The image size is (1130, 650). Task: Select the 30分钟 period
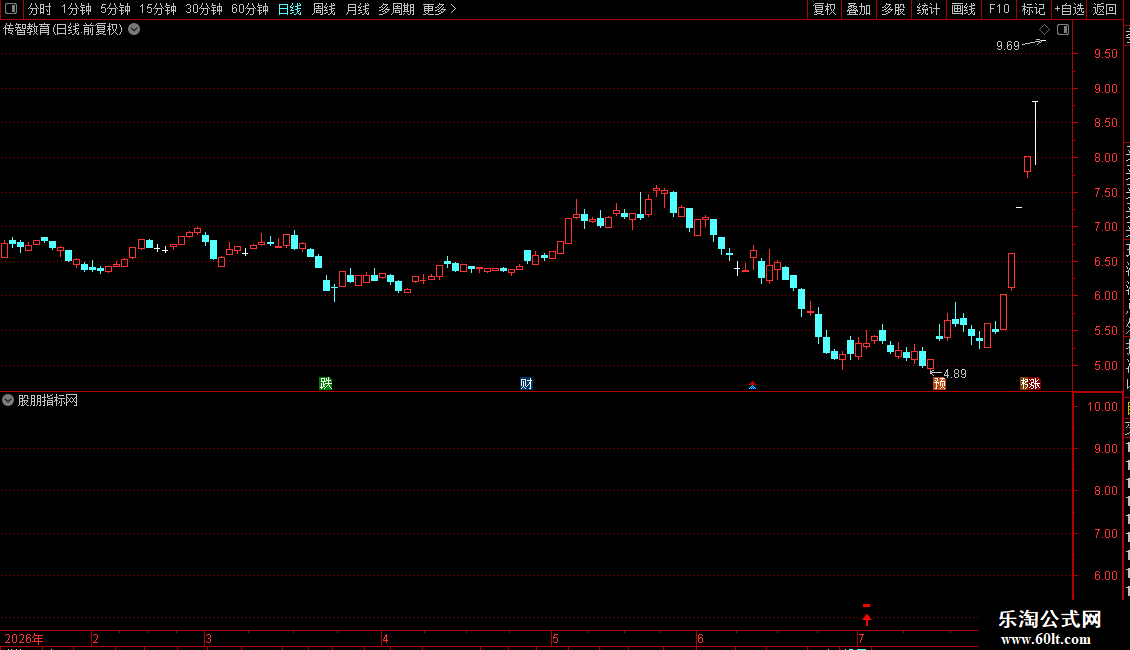click(x=203, y=9)
